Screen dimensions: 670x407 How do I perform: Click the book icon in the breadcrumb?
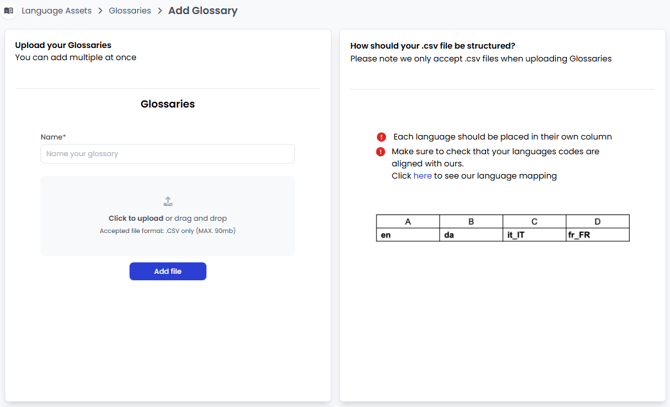click(x=9, y=11)
